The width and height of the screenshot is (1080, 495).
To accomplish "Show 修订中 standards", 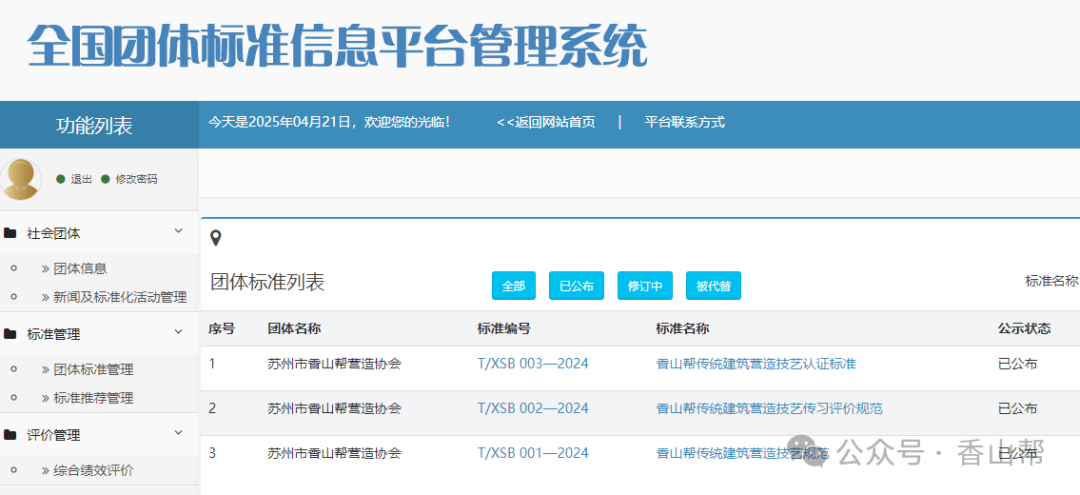I will pos(645,286).
